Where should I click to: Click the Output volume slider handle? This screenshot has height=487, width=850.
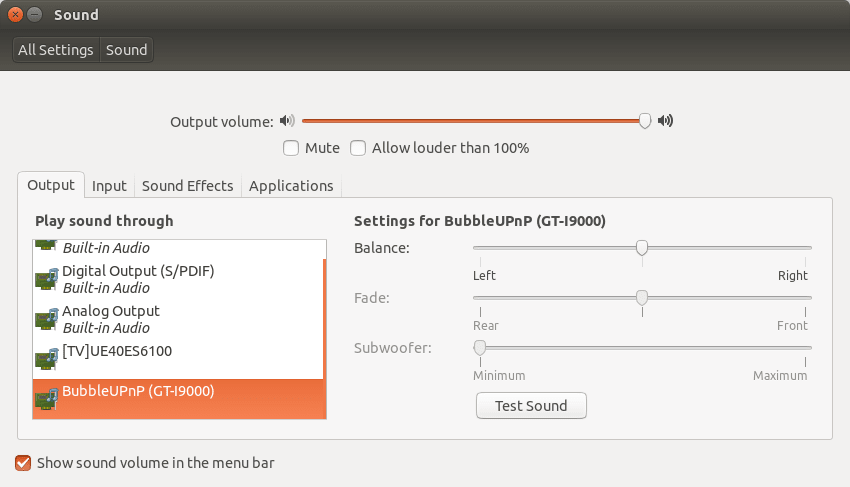pos(645,120)
